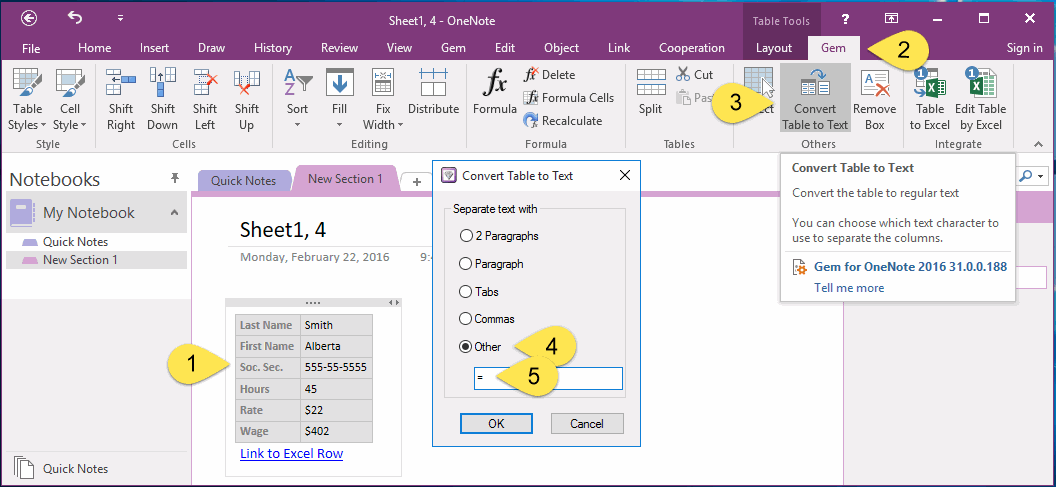Open the Table Tools Layout tab
Image resolution: width=1056 pixels, height=487 pixels.
pos(774,48)
